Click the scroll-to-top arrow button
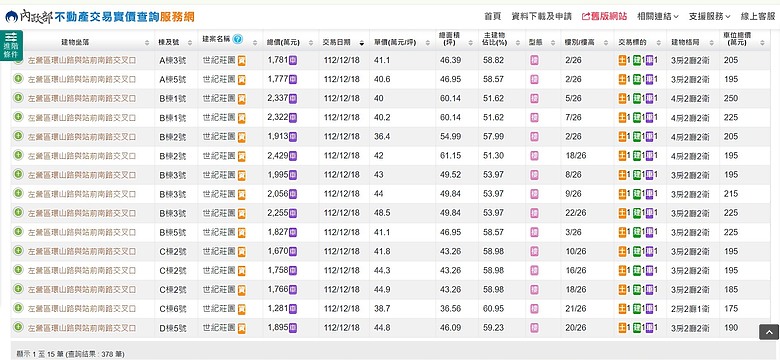The height and width of the screenshot is (360, 780). (769, 332)
